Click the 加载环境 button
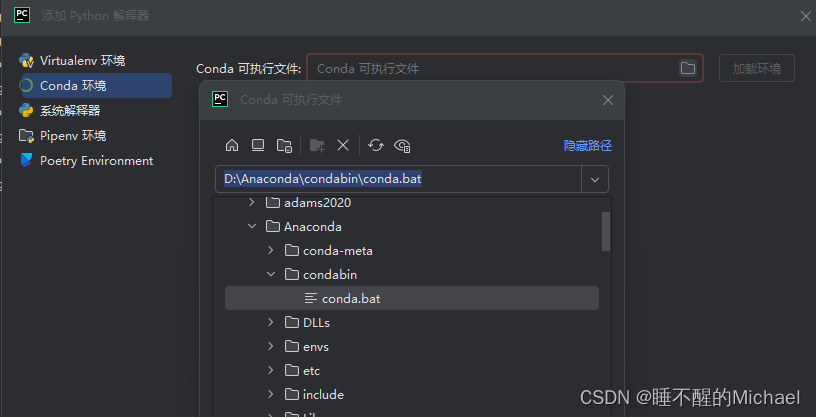Screen dimensions: 816x417 (757, 68)
